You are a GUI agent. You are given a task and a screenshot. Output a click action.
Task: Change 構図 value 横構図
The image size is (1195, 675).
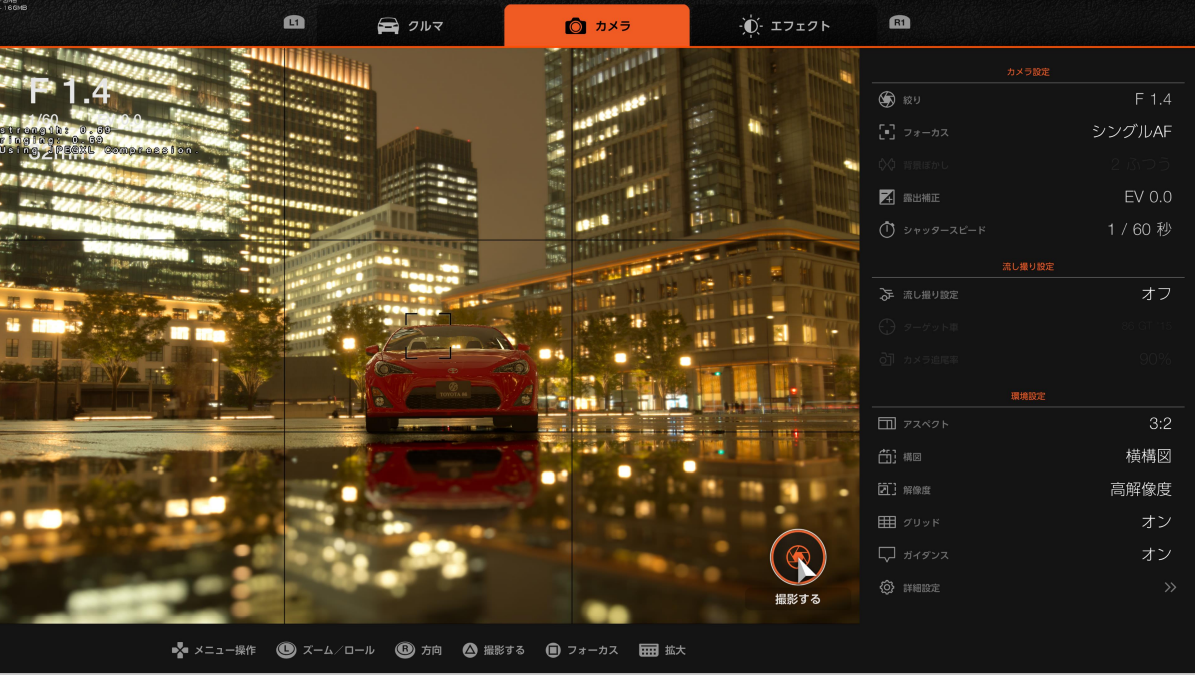pos(1149,456)
